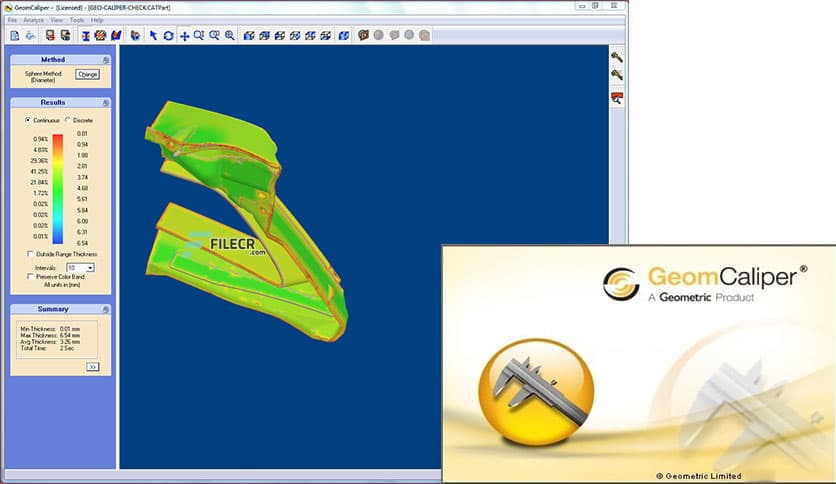Click the second magnifier zoom icon

(x=214, y=36)
